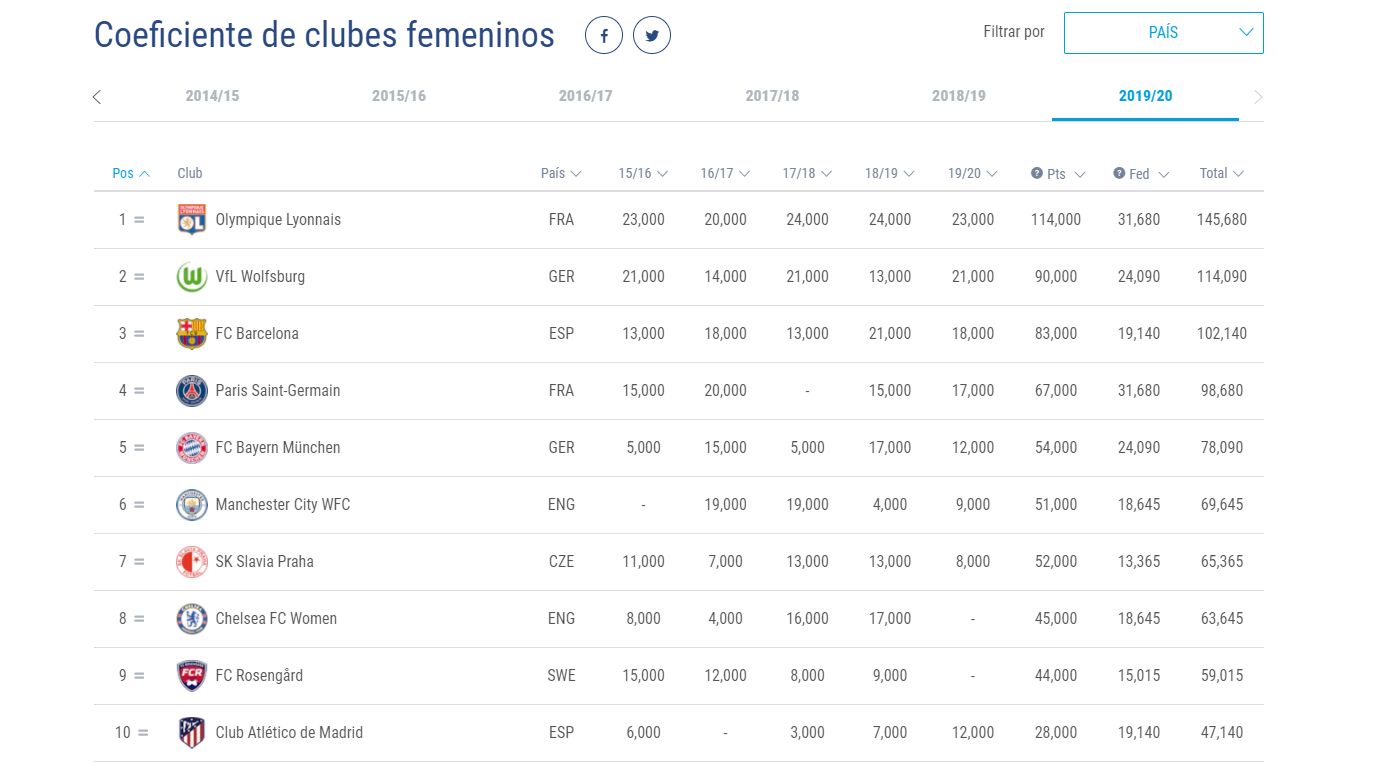Click the total value 69,645
The image size is (1378, 763).
[x=1222, y=504]
